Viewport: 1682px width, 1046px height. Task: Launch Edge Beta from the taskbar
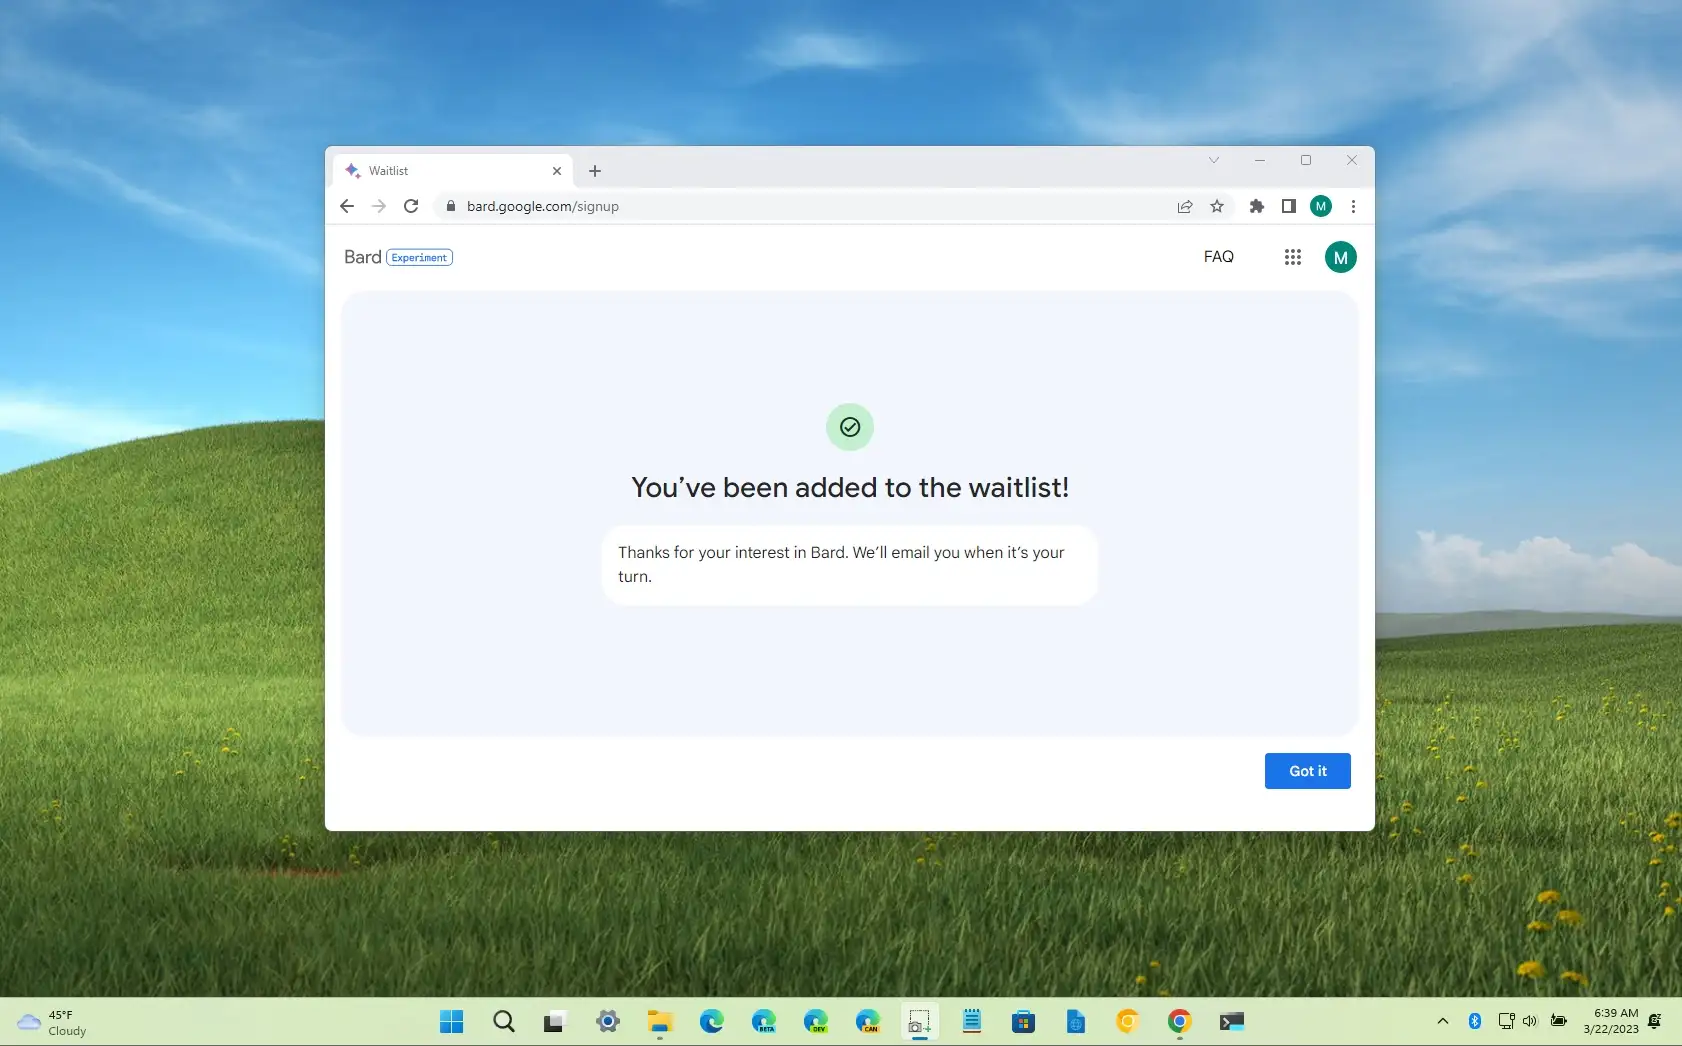click(764, 1021)
